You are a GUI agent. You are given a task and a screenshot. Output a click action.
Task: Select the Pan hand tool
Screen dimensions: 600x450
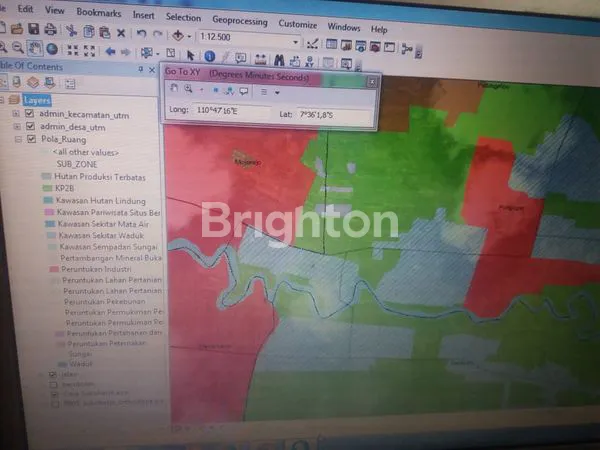35,48
